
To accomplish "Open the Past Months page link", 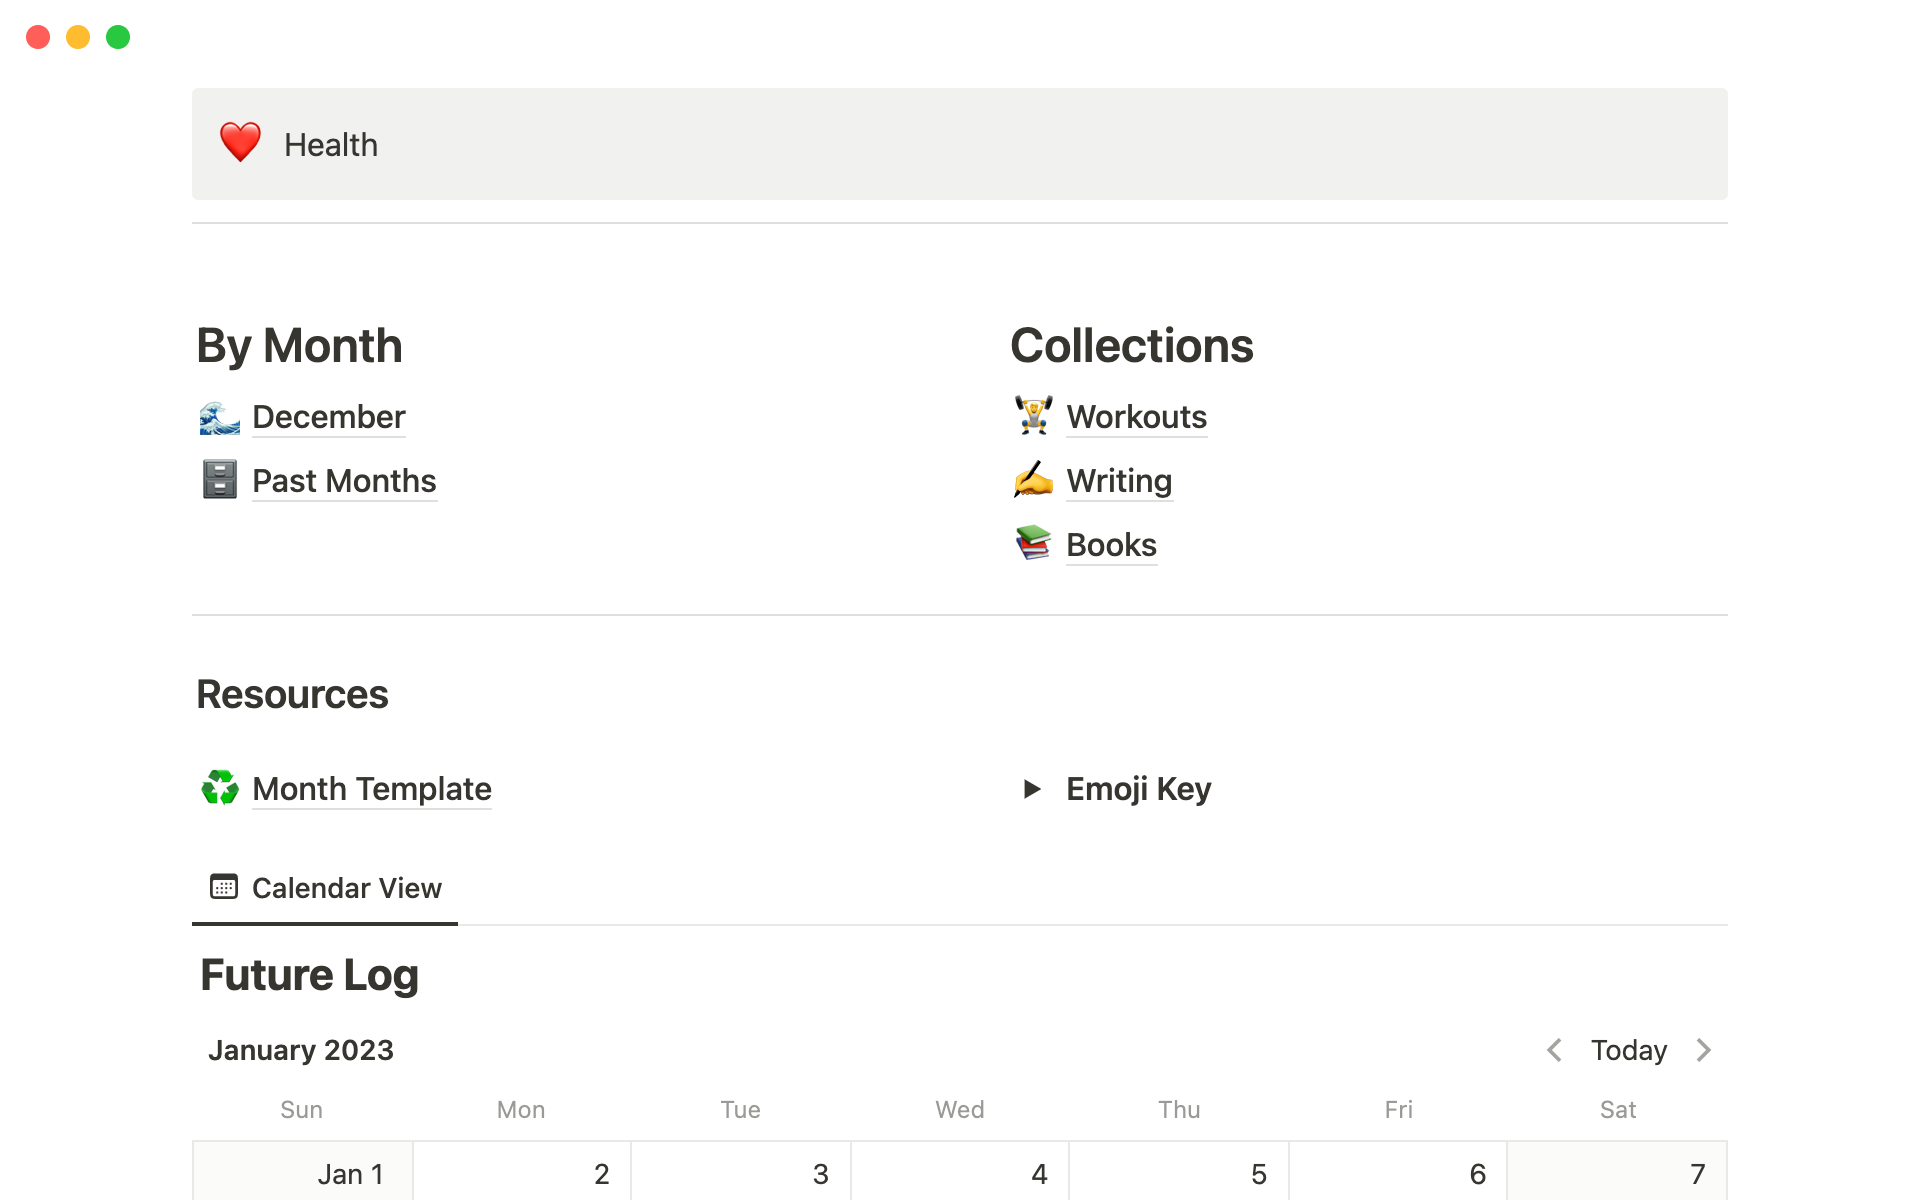I will 344,481.
